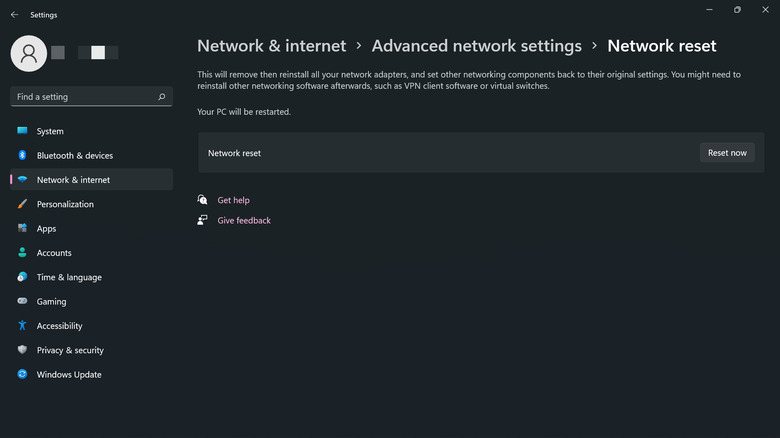Open the Get help link
This screenshot has width=780, height=438.
pyautogui.click(x=233, y=200)
